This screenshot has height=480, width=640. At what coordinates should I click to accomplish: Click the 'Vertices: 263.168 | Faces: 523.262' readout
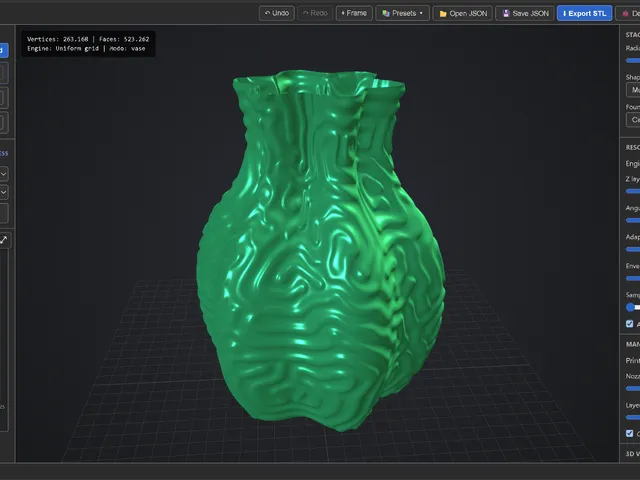pyautogui.click(x=88, y=39)
